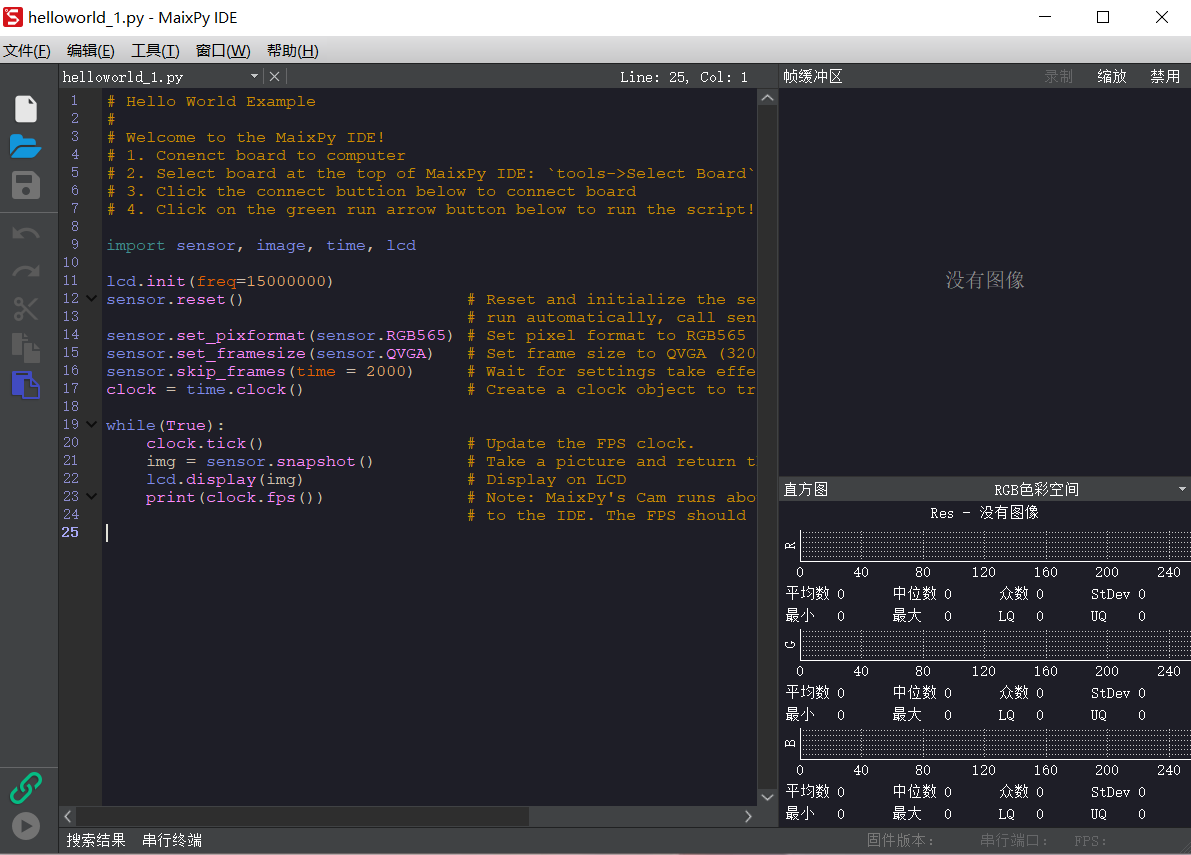Save the file with the floppy disk icon
Screen dimensions: 1191x855
[x=26, y=185]
